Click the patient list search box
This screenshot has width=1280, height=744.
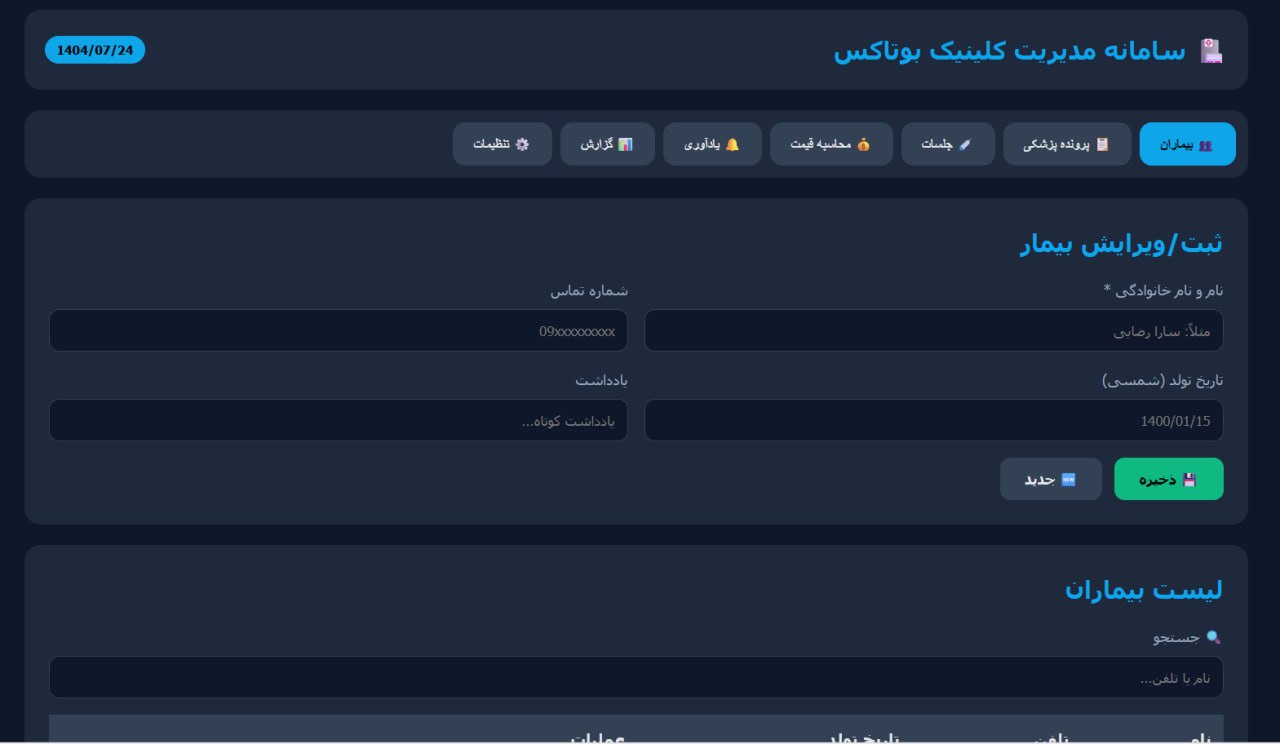click(635, 678)
